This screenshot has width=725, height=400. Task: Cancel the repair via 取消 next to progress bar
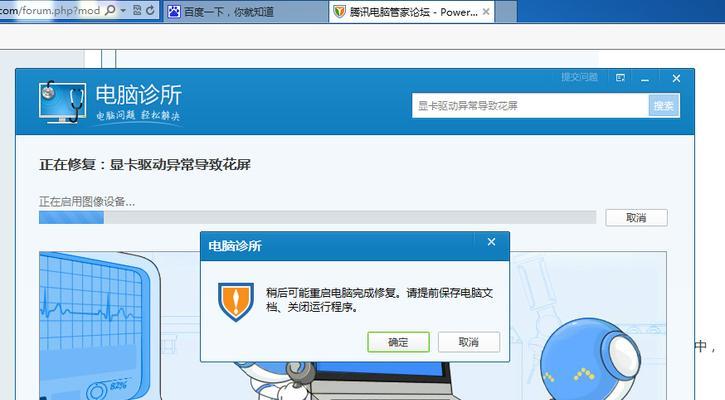(636, 218)
